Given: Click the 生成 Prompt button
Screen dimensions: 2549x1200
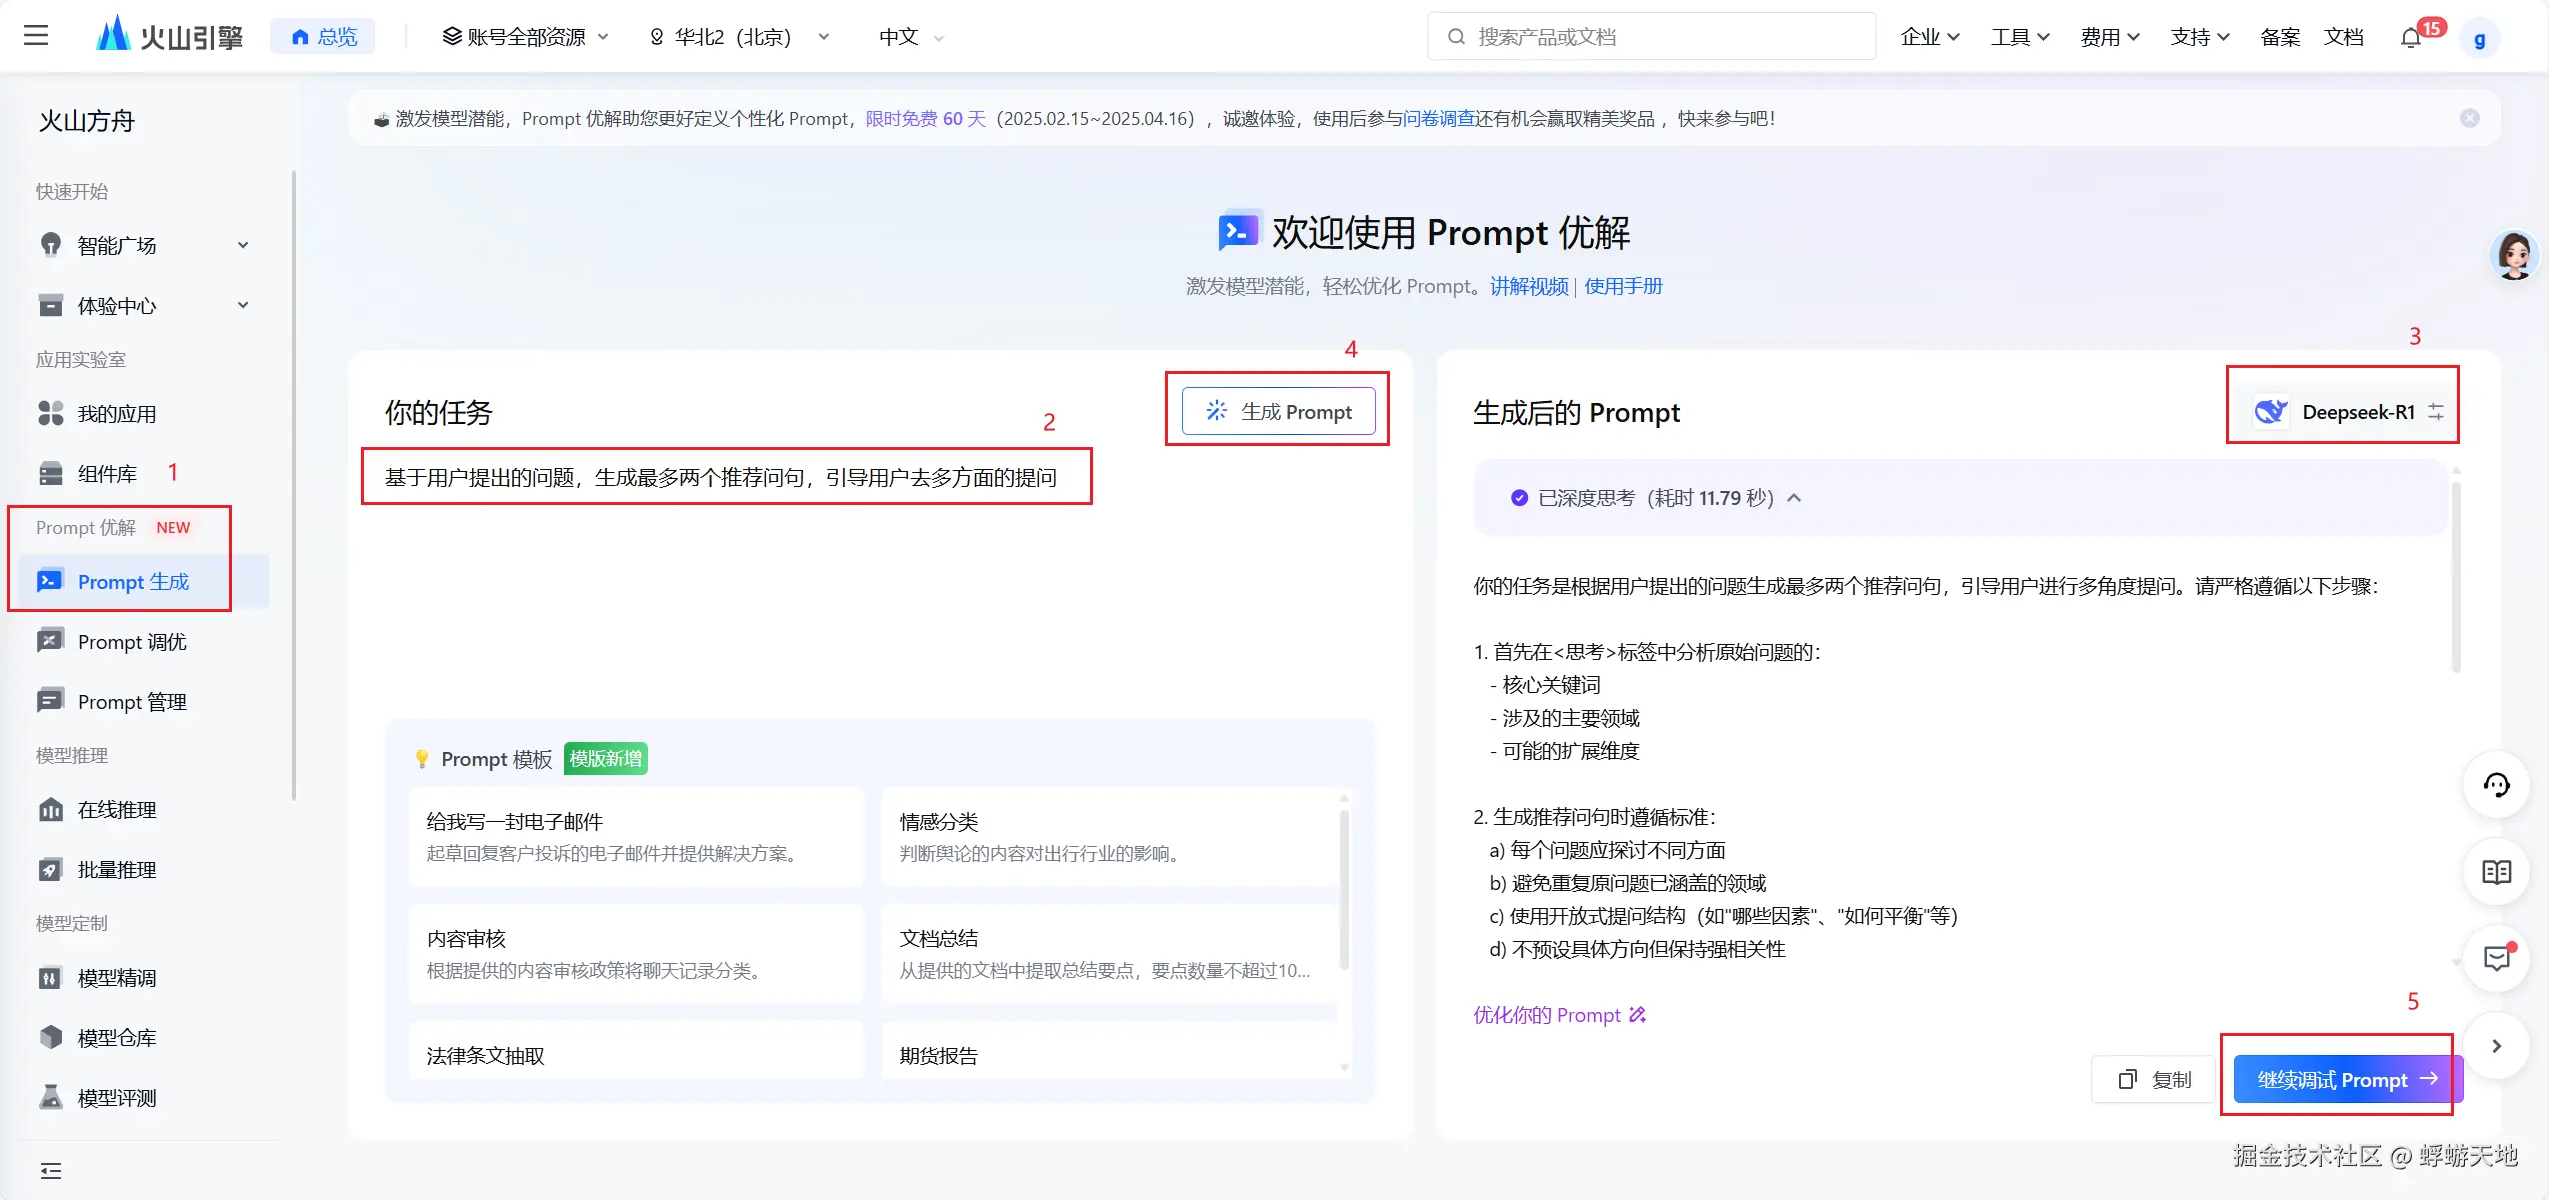Looking at the screenshot, I should pos(1278,412).
